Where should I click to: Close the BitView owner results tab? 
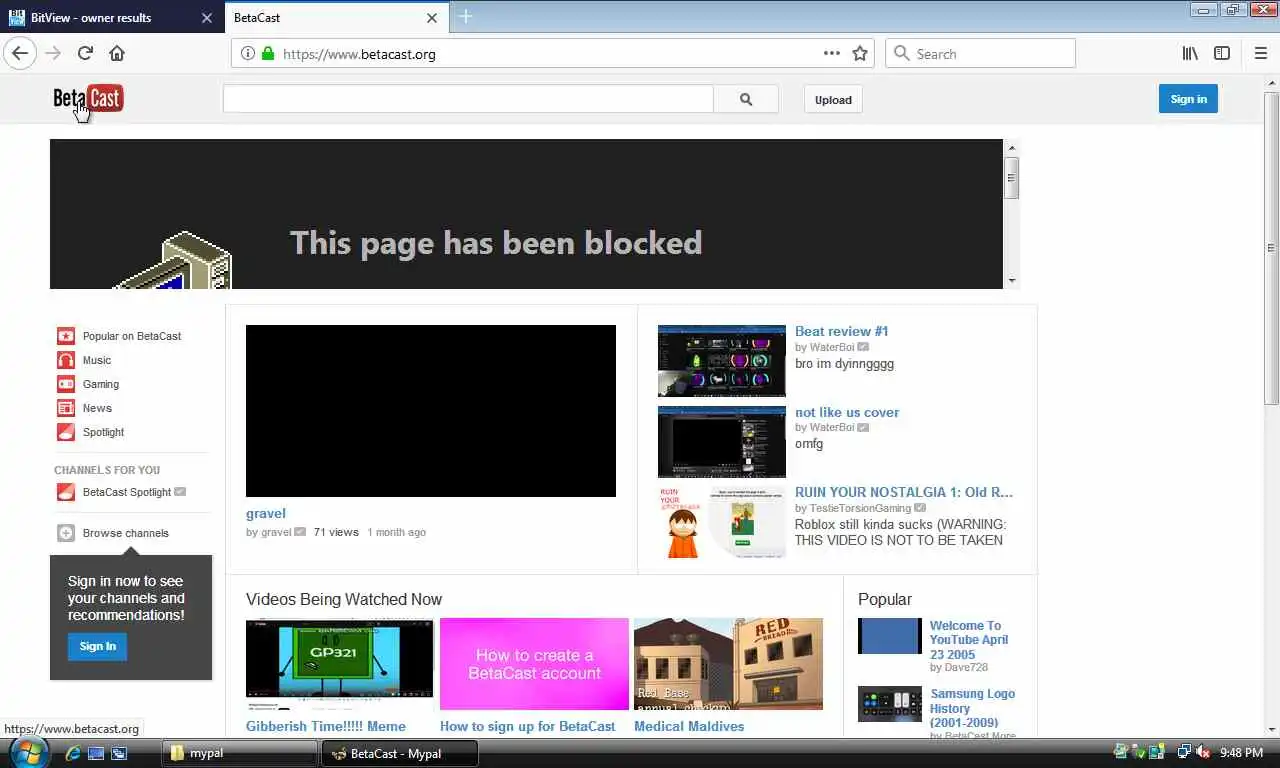[207, 18]
